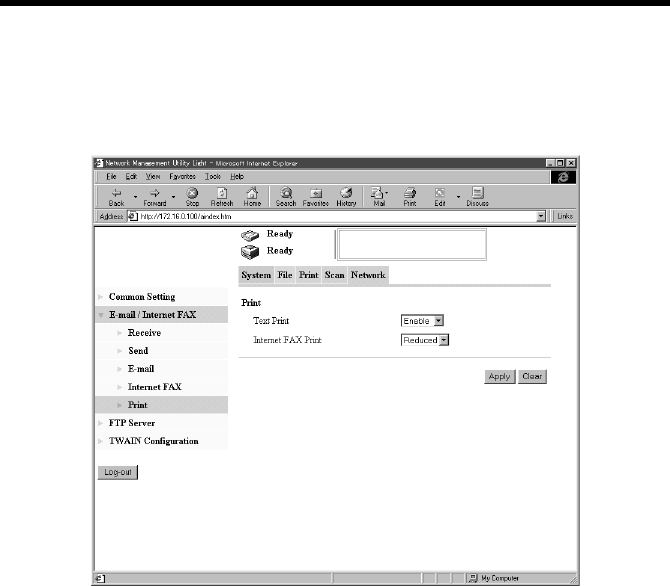
Task: Open the File menu
Action: point(111,177)
